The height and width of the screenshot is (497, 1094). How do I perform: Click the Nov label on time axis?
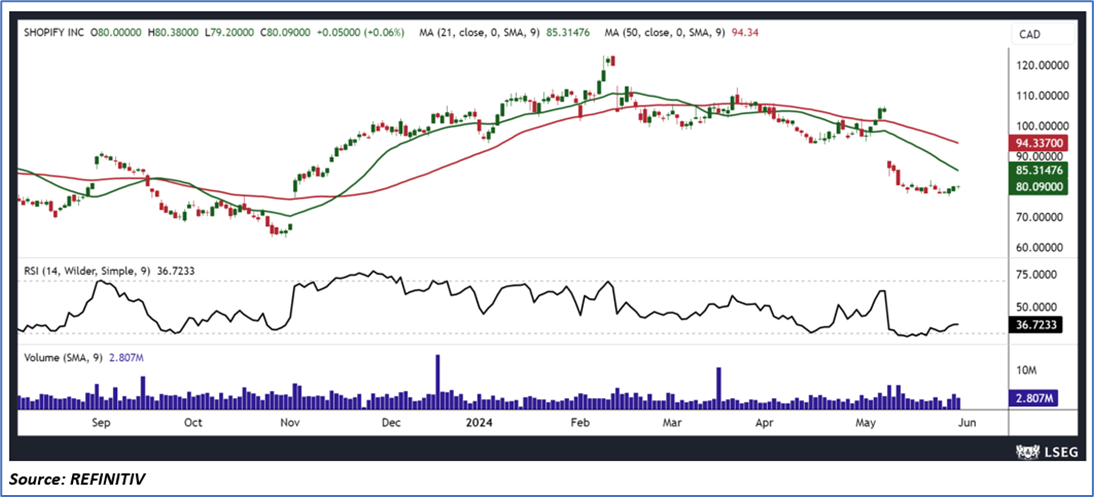pos(288,422)
